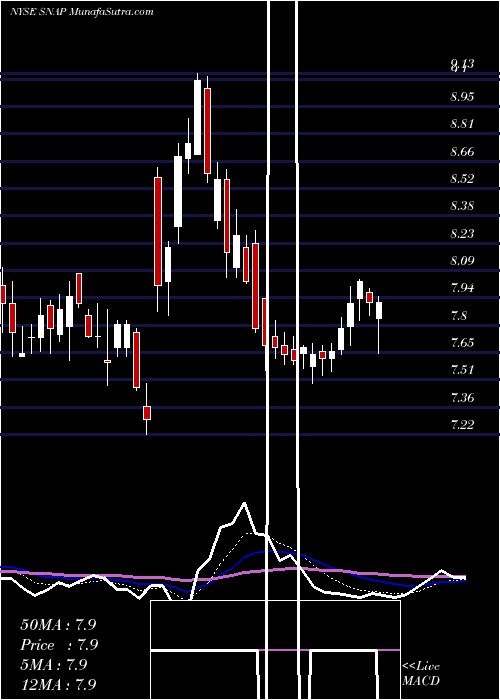Click the last white candlestick on the right
Viewport: 500px width, 700px height.
[379, 310]
